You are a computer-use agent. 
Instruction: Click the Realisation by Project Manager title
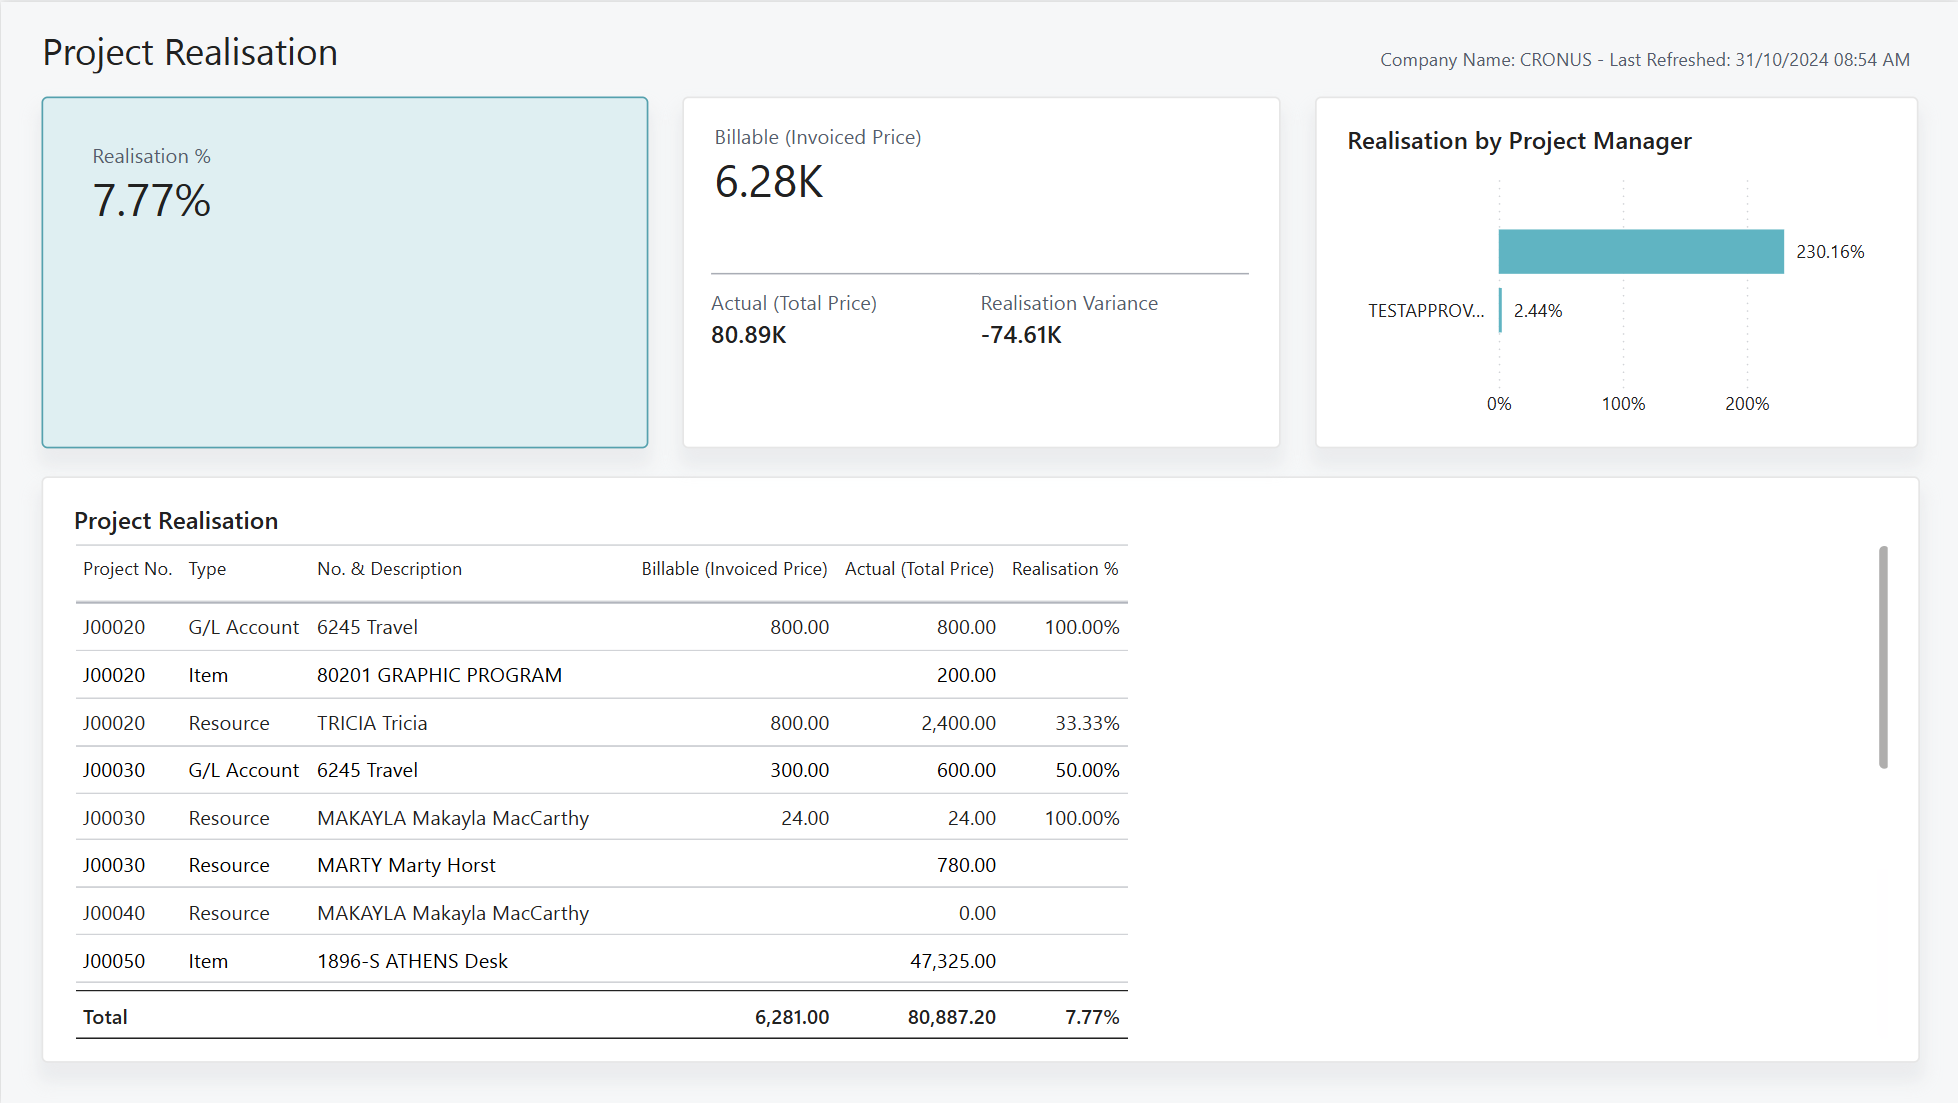coord(1519,141)
